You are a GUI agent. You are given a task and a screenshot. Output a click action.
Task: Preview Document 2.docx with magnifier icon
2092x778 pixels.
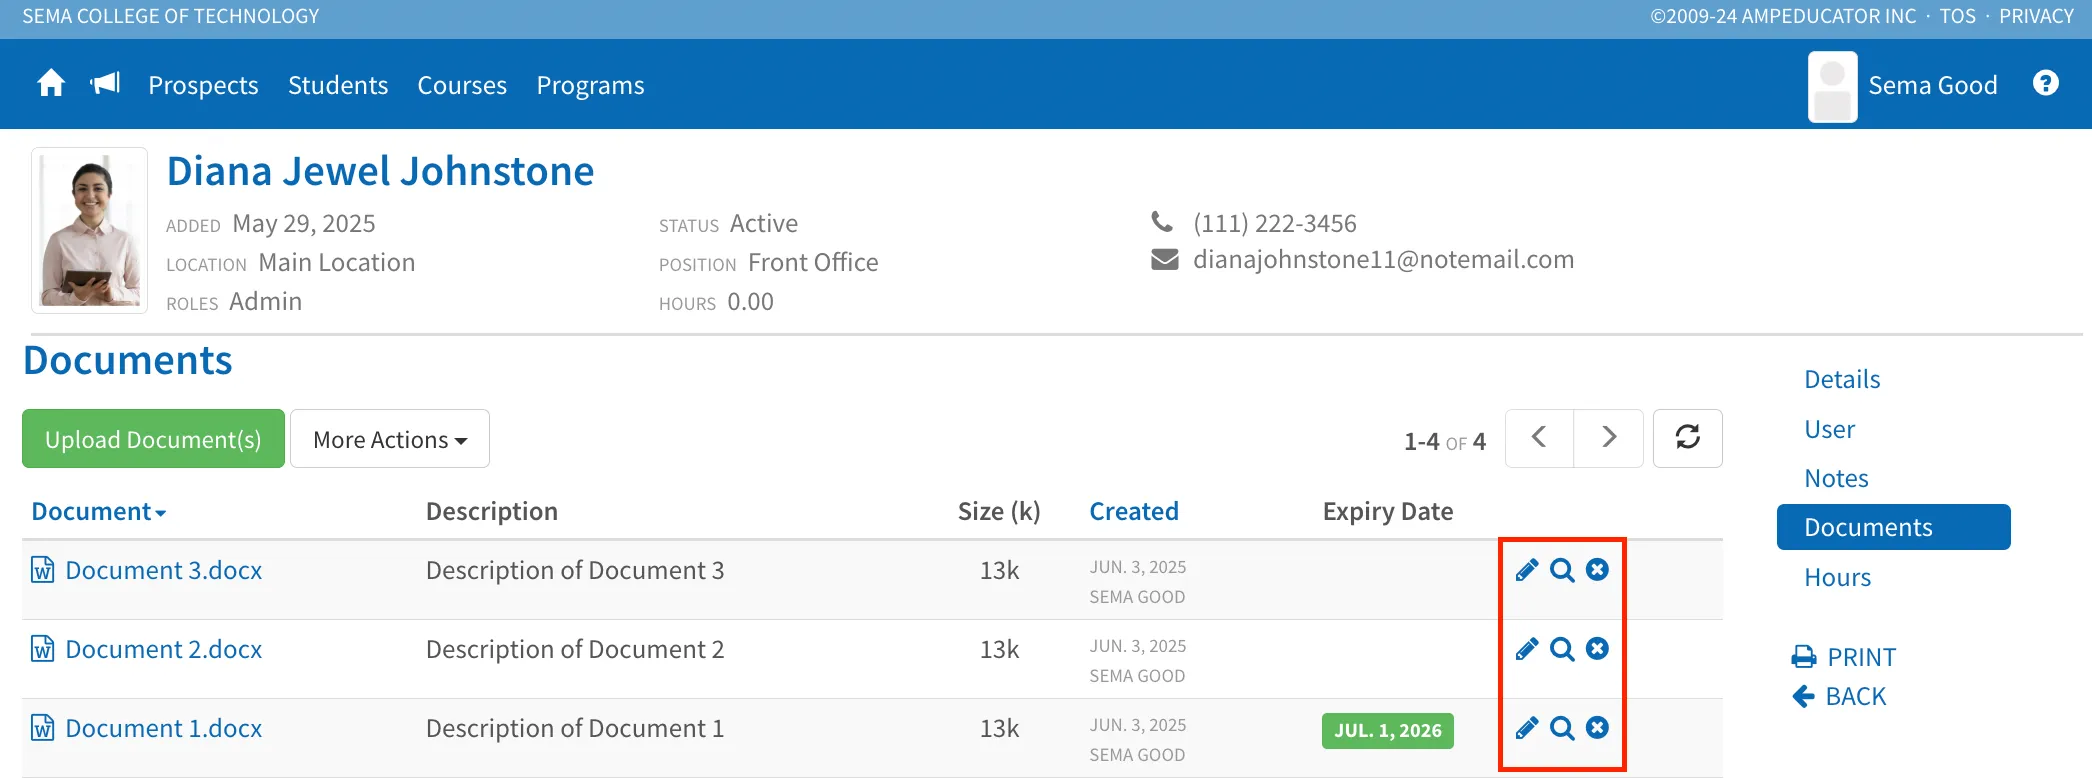point(1562,649)
